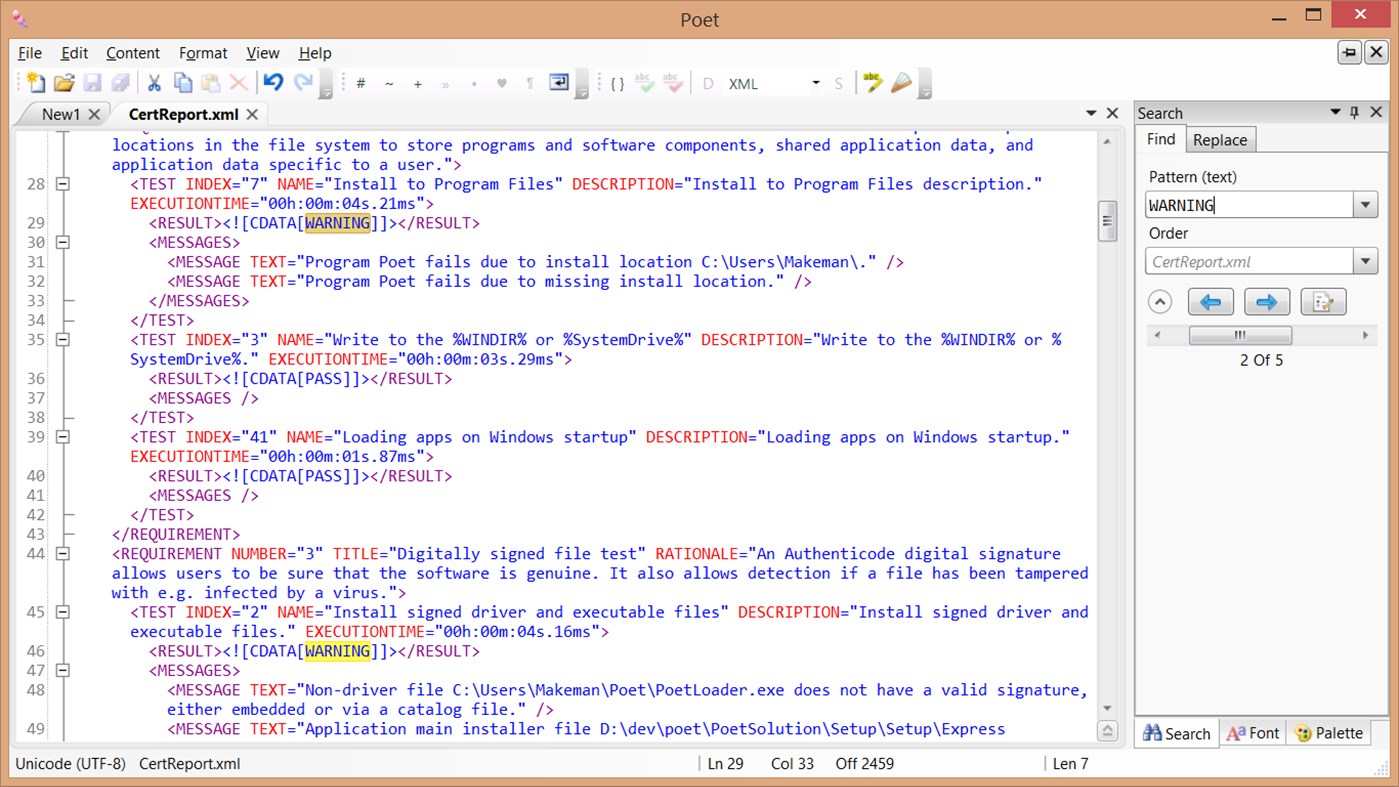
Task: Toggle the auto-hide pin on the Search panel
Action: point(1354,112)
